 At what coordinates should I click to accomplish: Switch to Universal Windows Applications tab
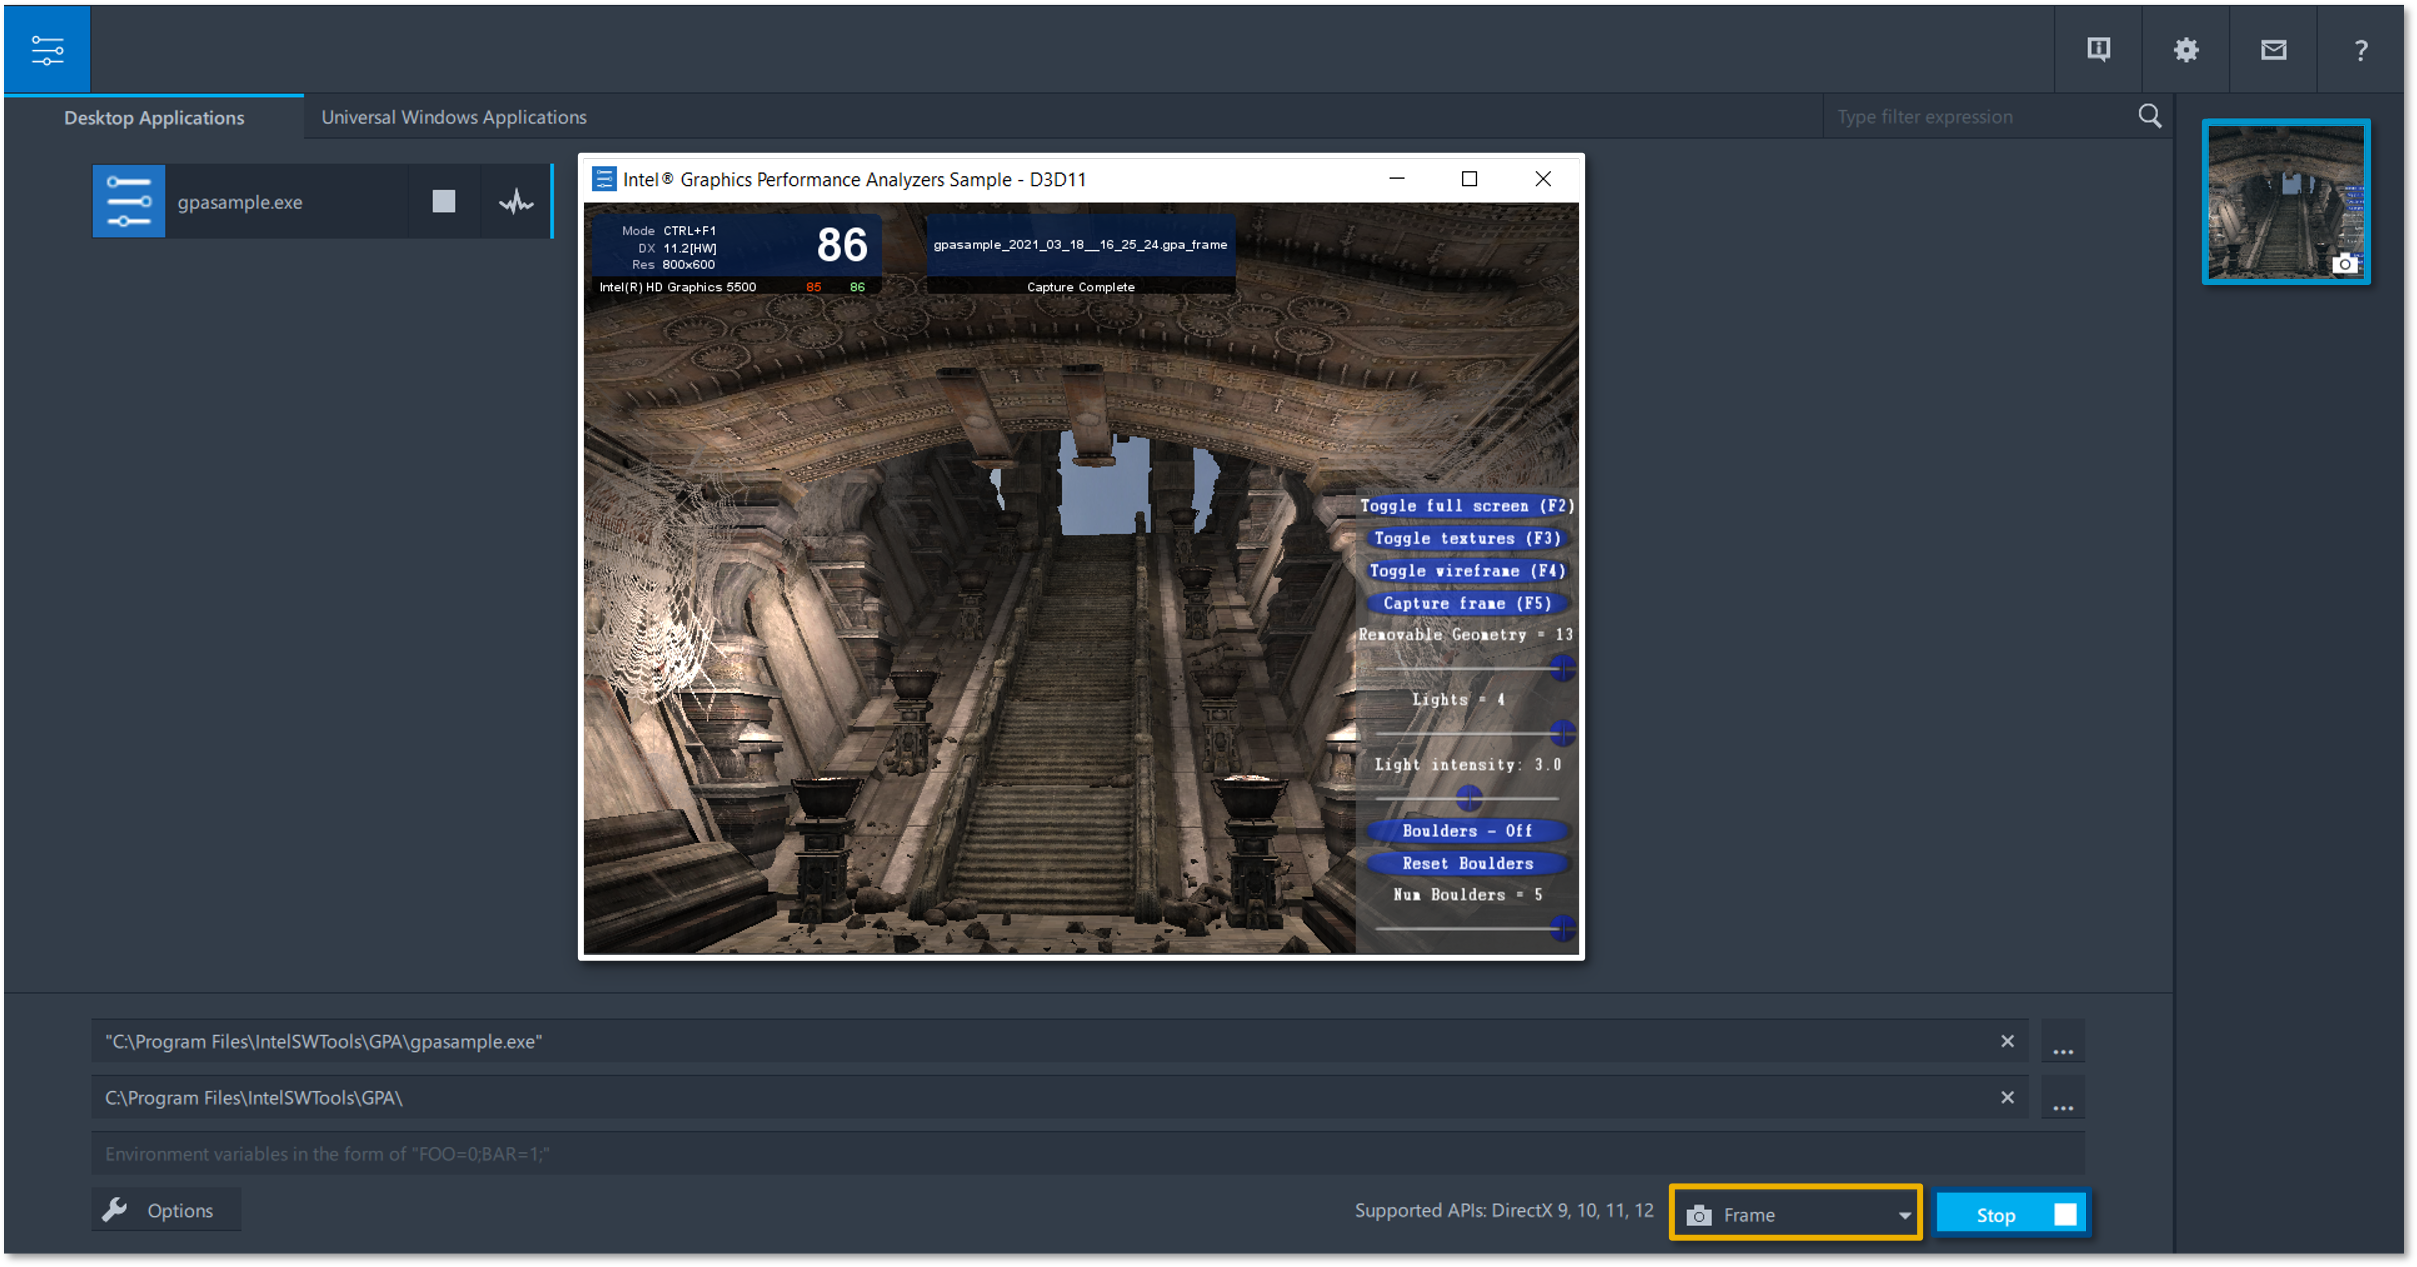coord(453,117)
